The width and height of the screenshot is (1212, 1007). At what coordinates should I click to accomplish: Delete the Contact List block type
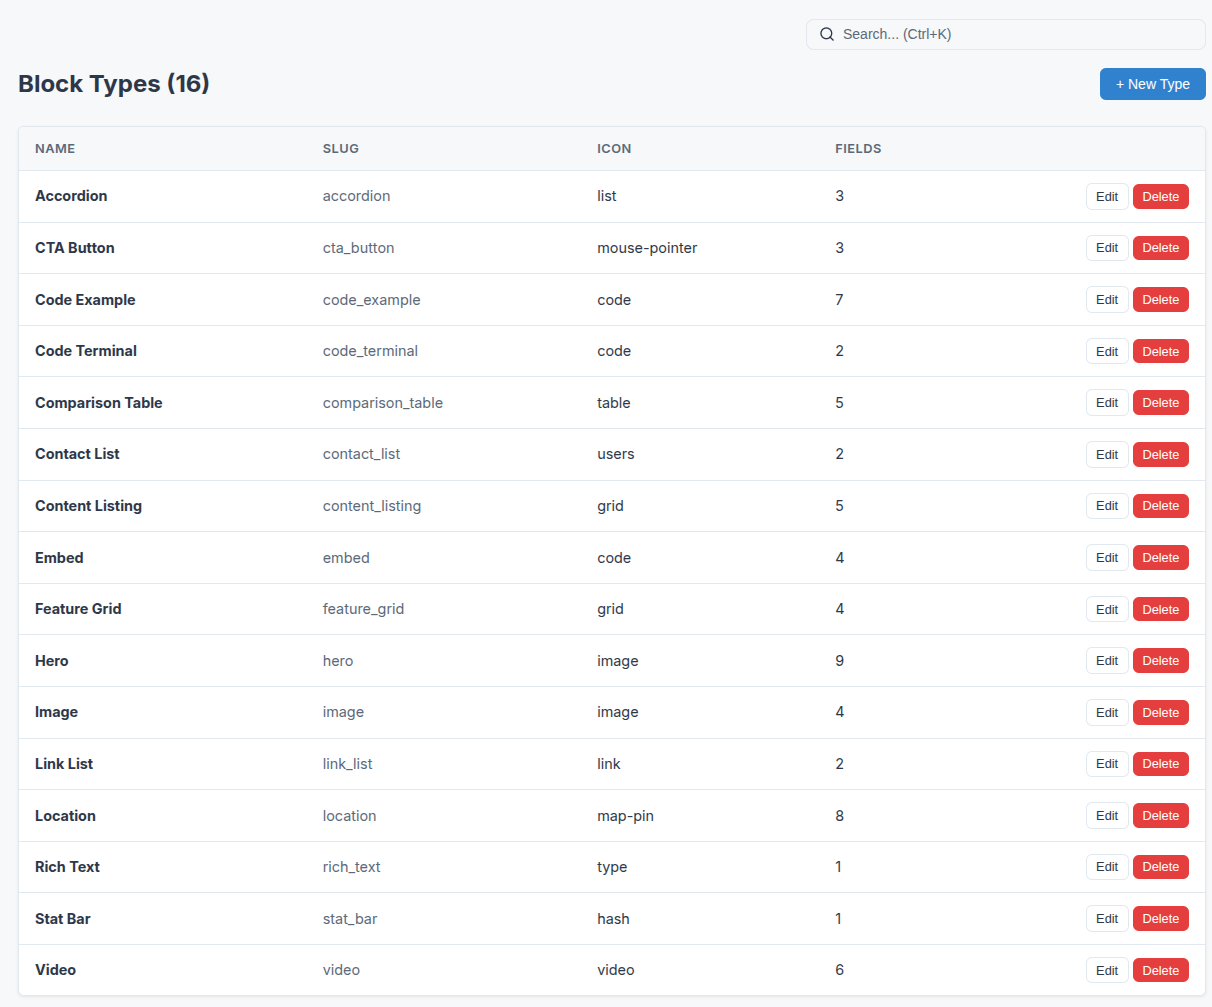point(1160,454)
